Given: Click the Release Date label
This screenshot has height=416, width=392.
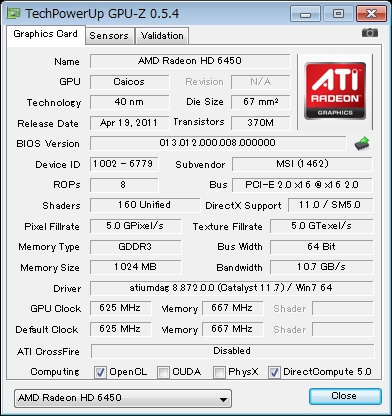Looking at the screenshot, I should pos(48,124).
